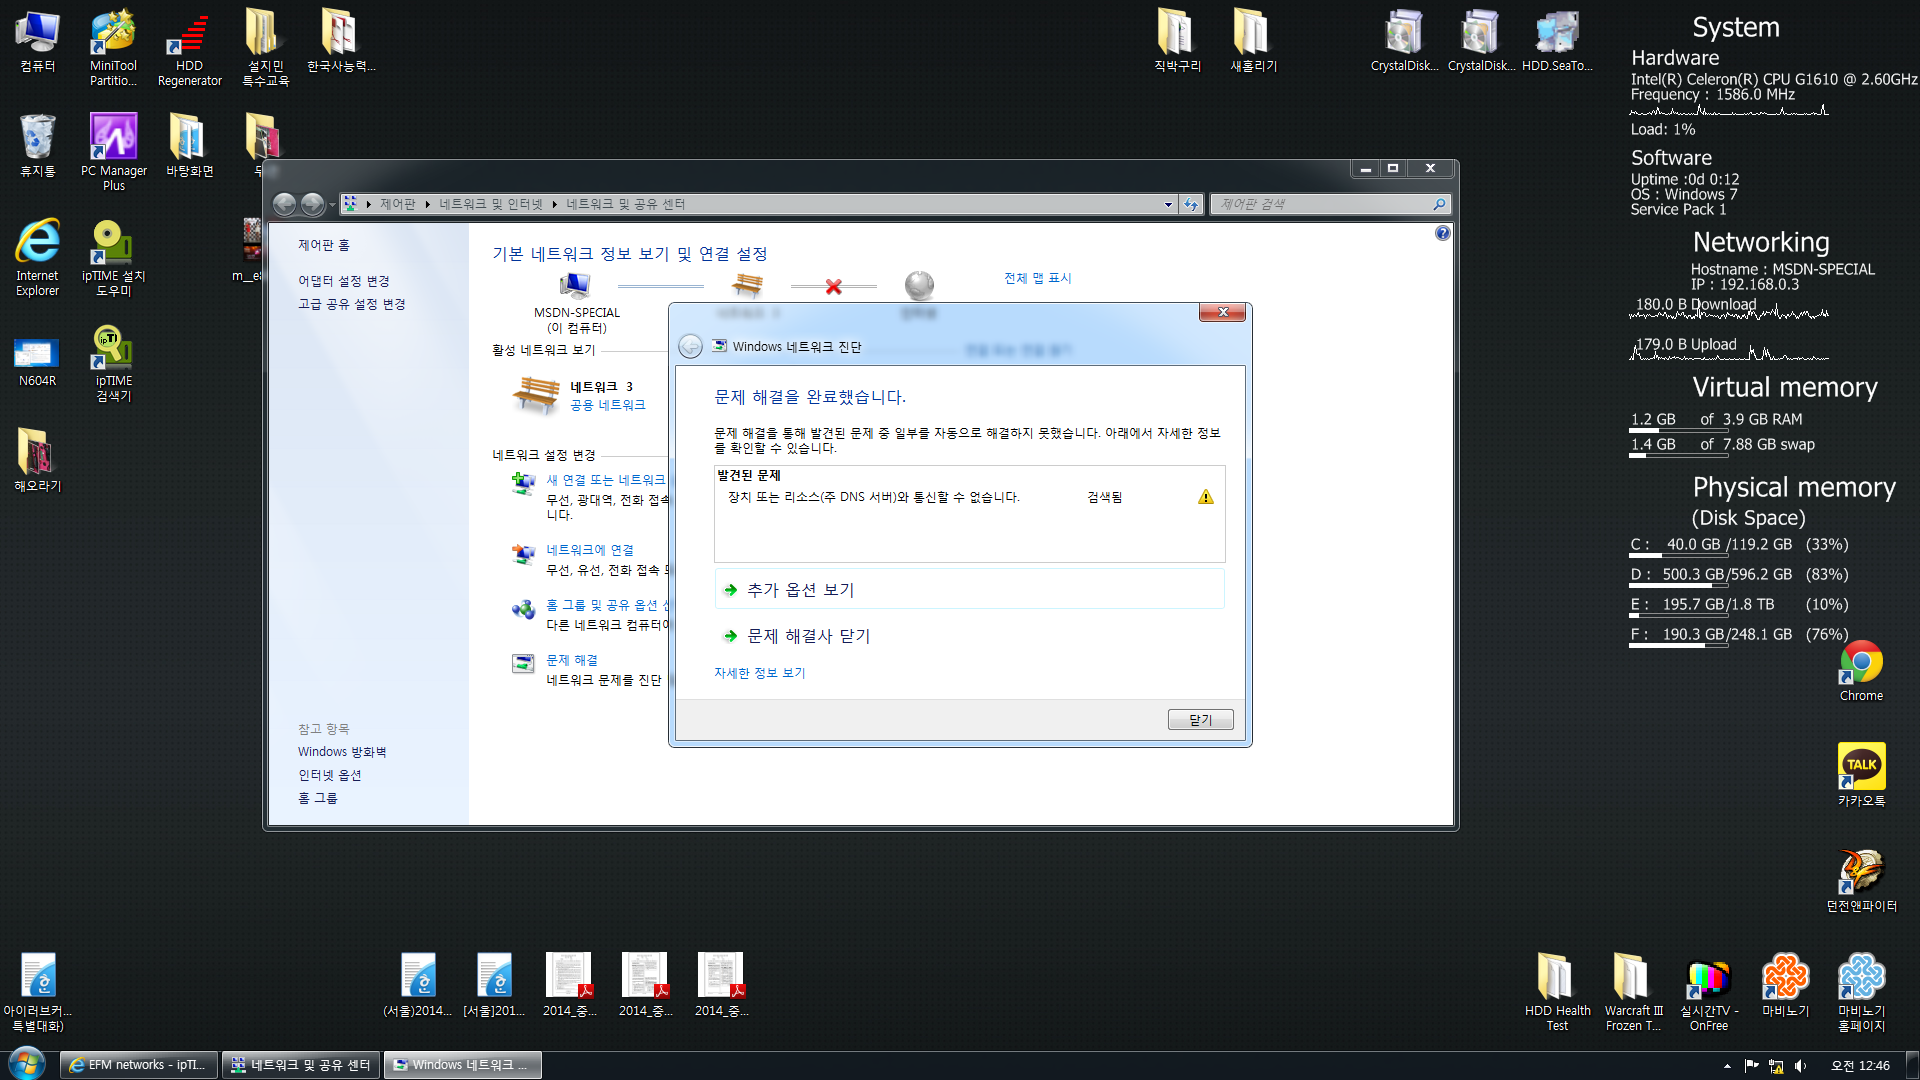Open the HDD.SeaTools desktop icon
This screenshot has height=1080, width=1920.
(1557, 41)
